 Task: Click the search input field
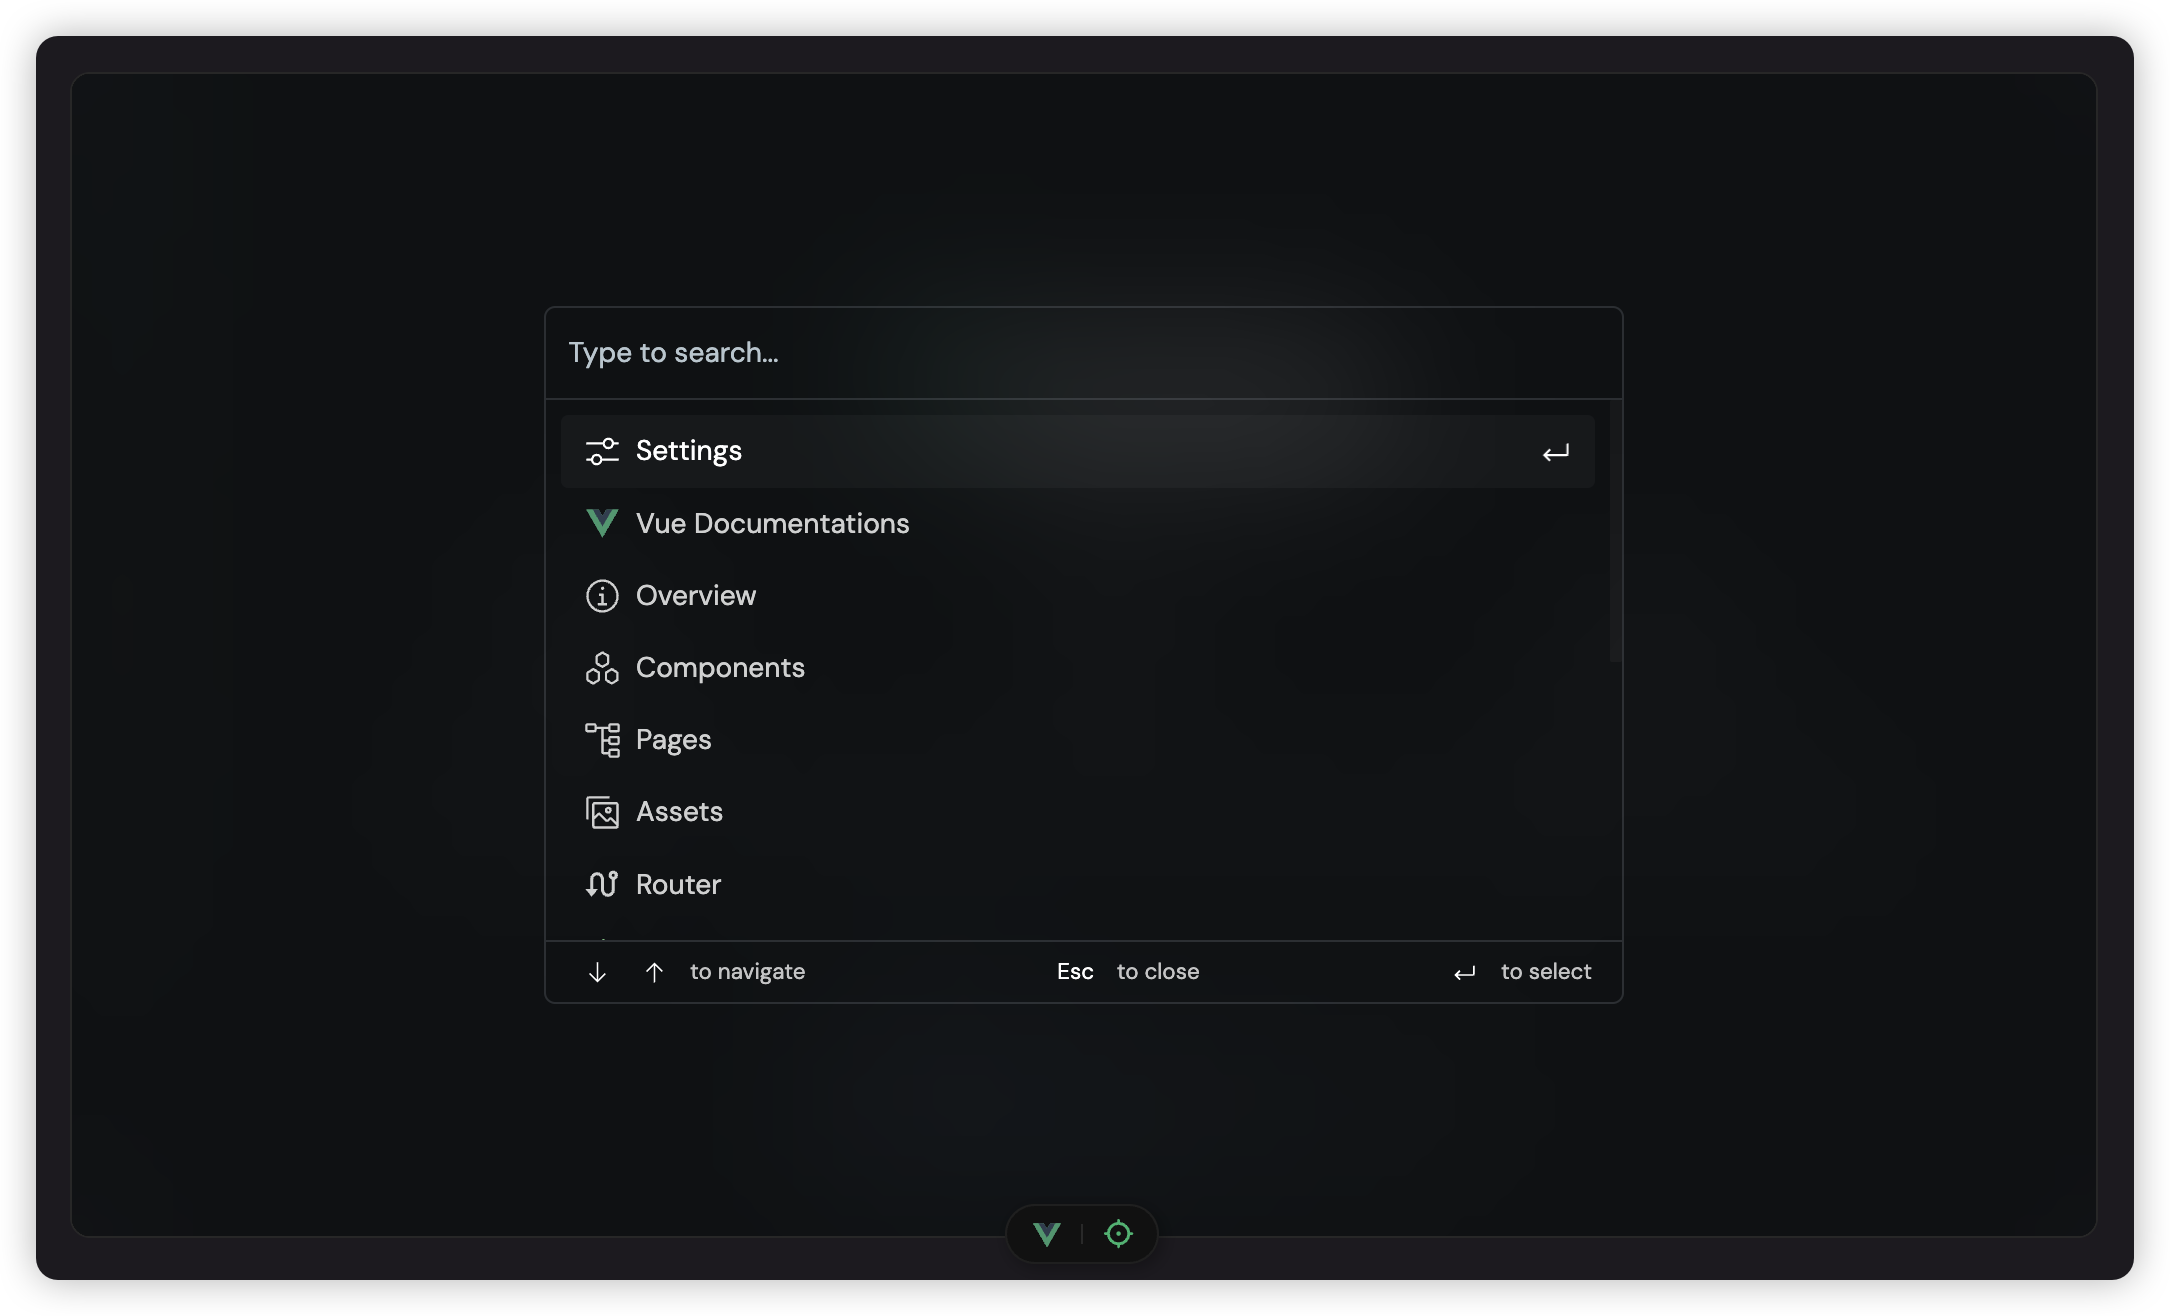pyautogui.click(x=1083, y=349)
